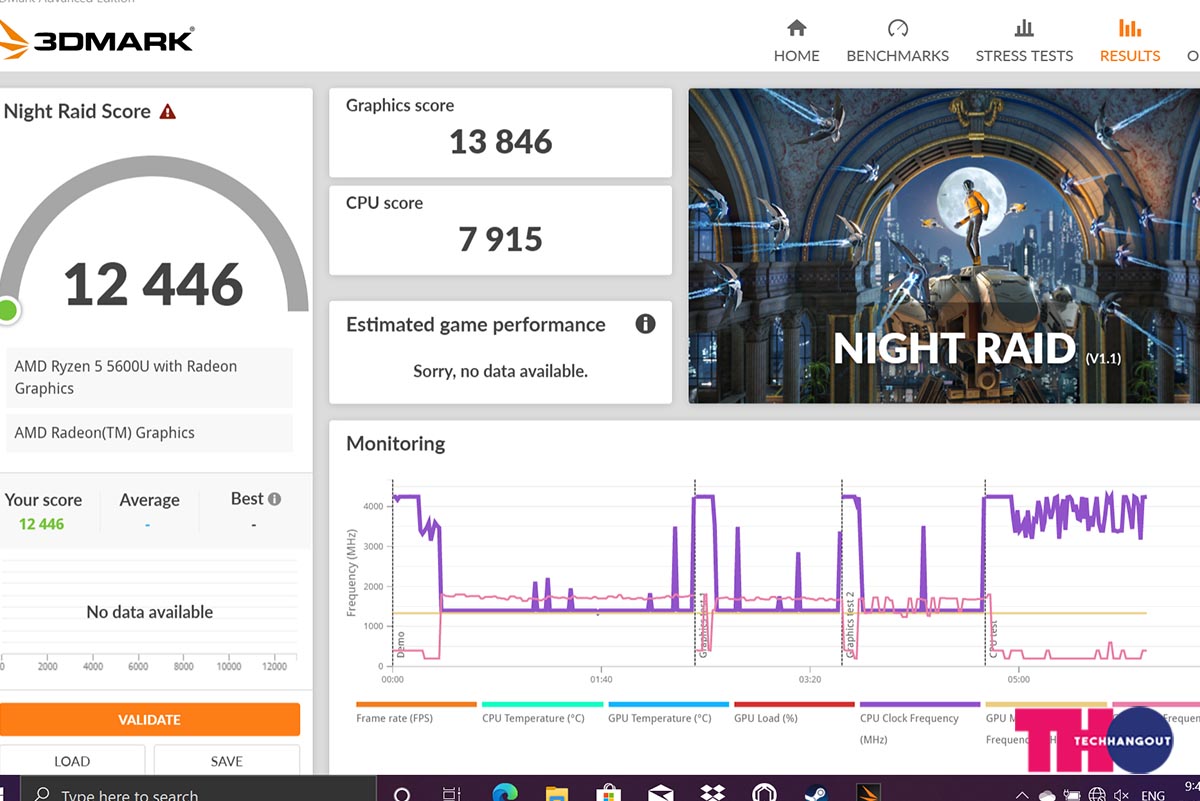Click the 3DMark logo

(97, 40)
